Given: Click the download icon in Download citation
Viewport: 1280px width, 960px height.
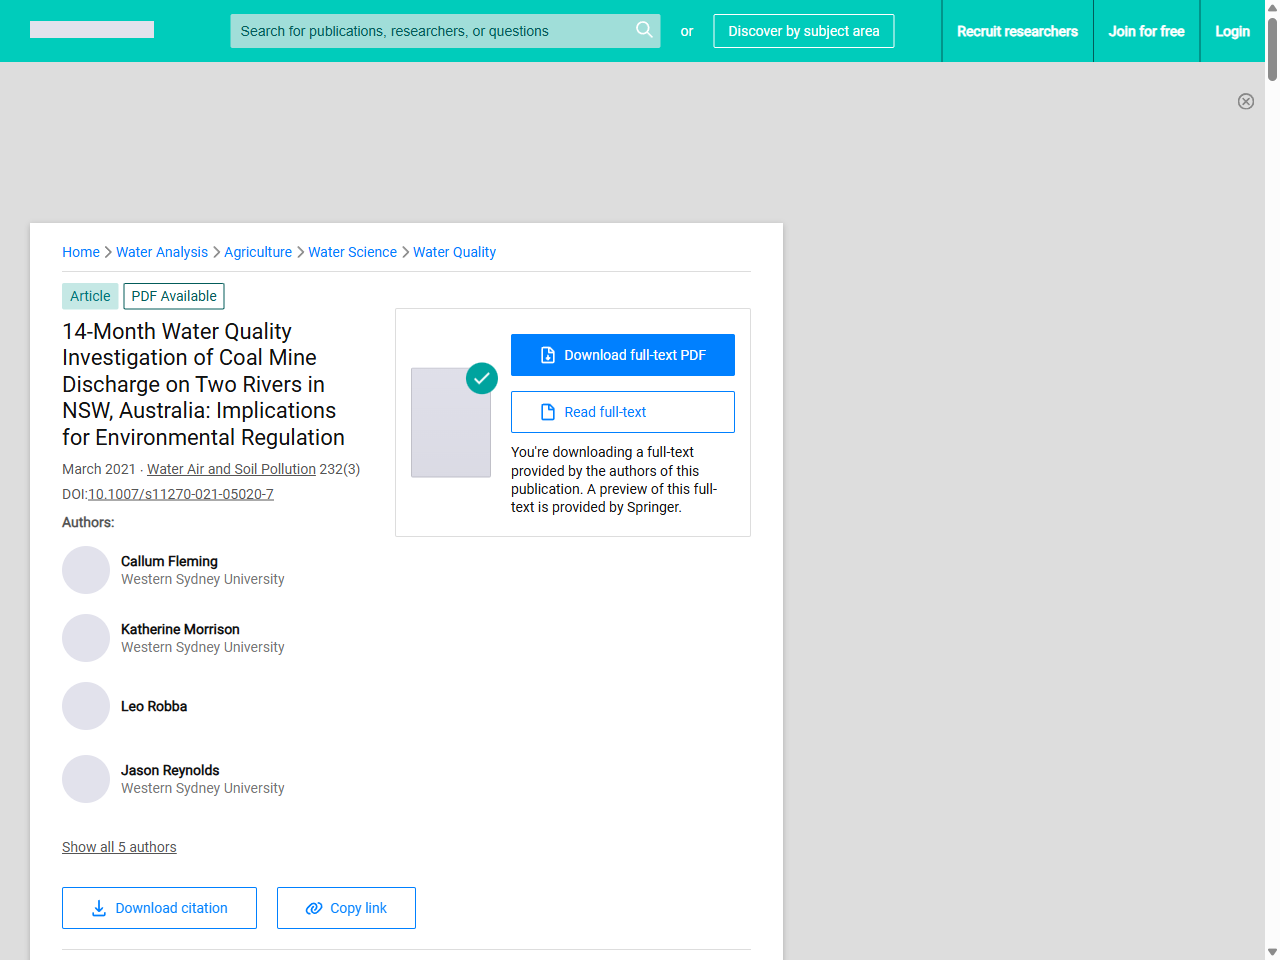Looking at the screenshot, I should 98,907.
